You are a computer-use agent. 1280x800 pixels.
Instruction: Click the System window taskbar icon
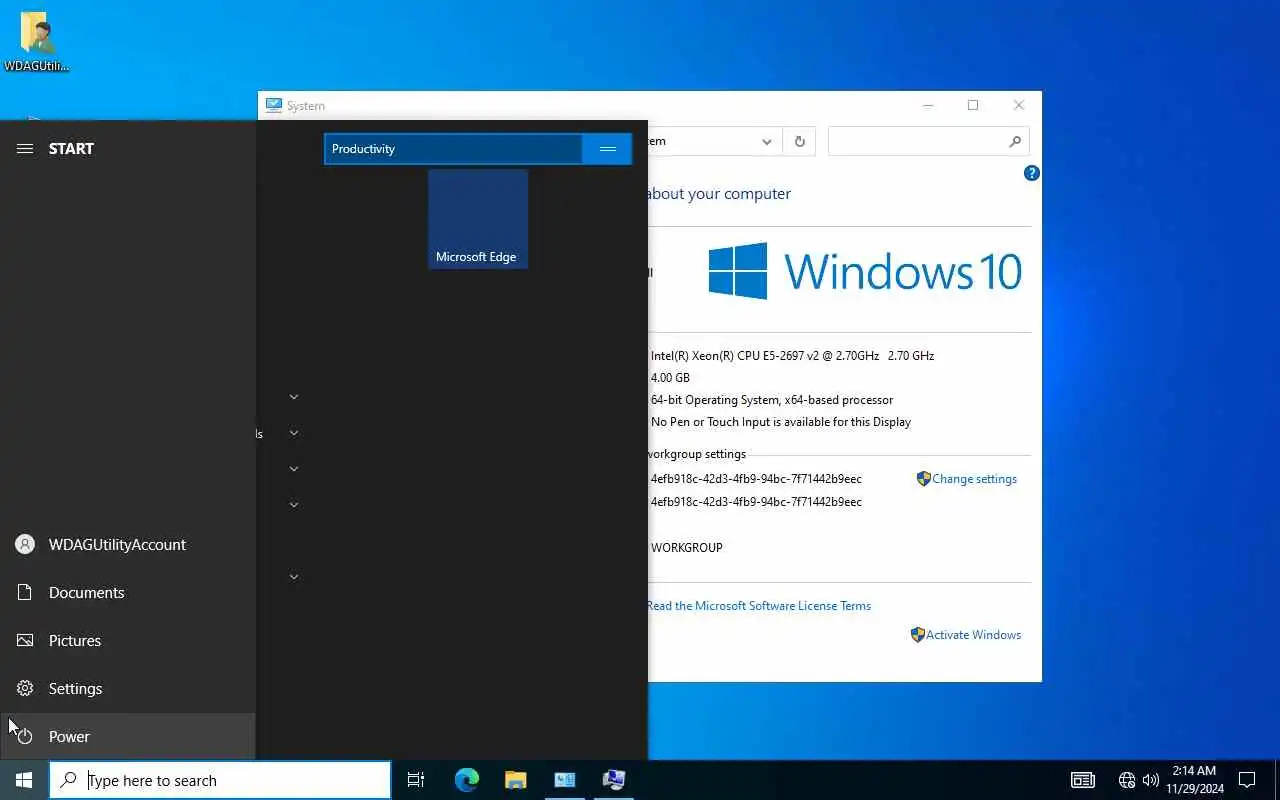coord(614,780)
